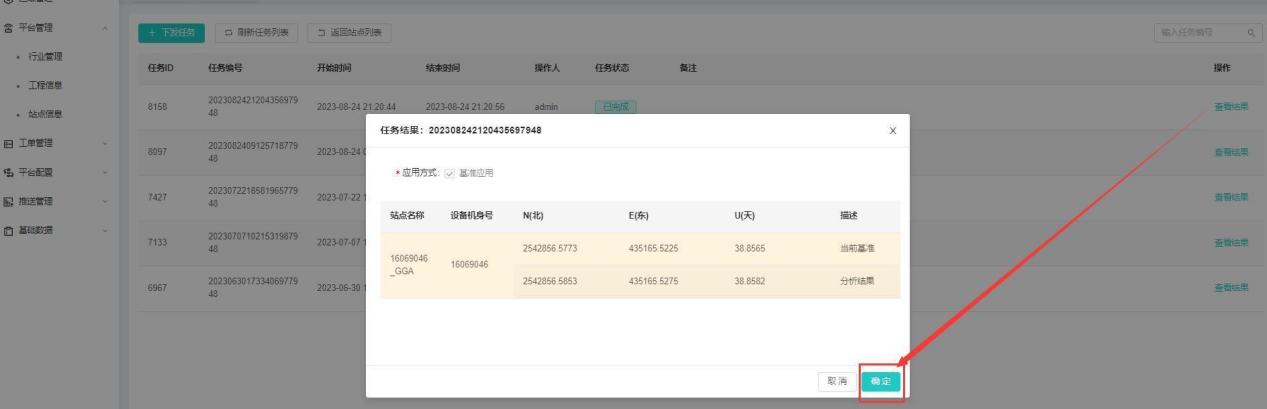Expand the 推送管理 menu arrow
The height and width of the screenshot is (409, 1267).
[x=105, y=201]
